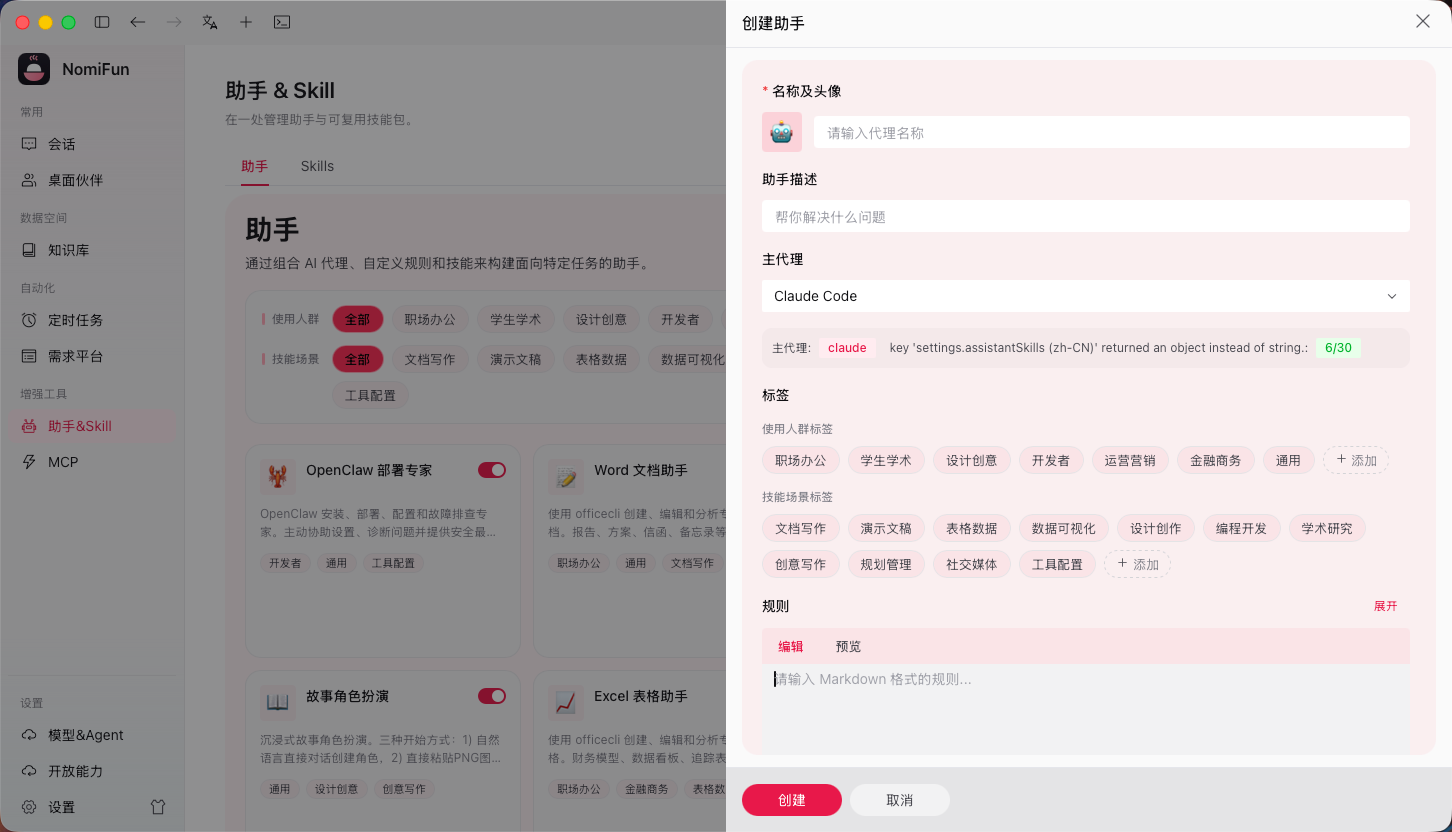Add a custom 使用人群 tag
The height and width of the screenshot is (832, 1452).
pyautogui.click(x=1356, y=460)
